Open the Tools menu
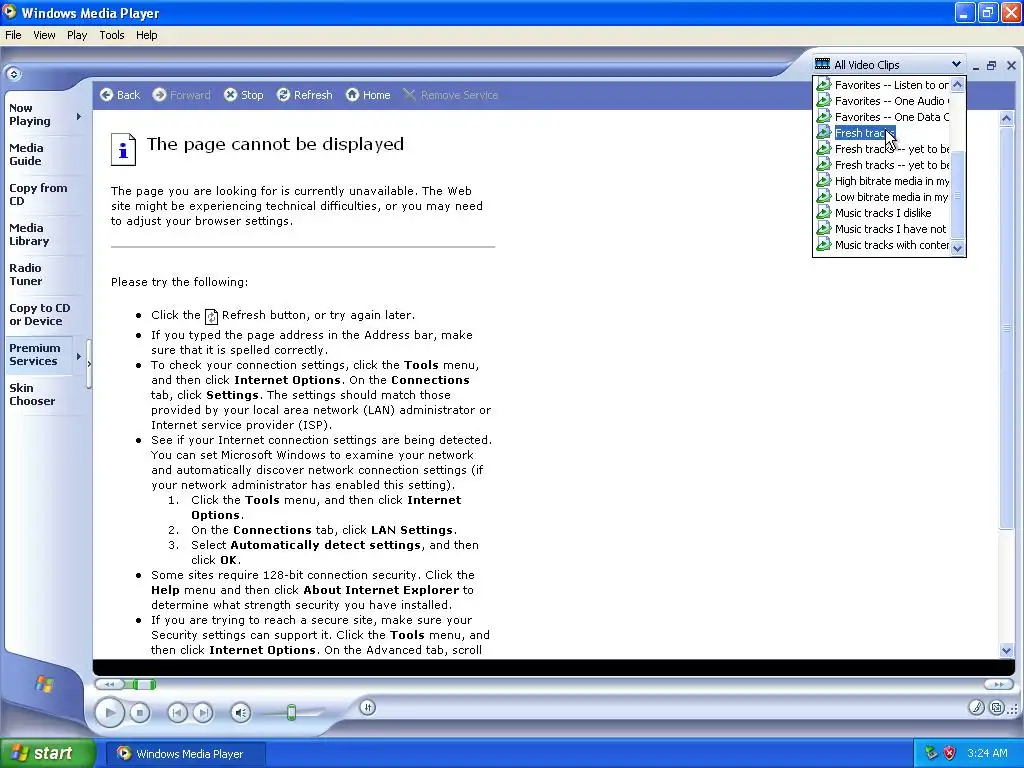1024x768 pixels. click(x=112, y=35)
